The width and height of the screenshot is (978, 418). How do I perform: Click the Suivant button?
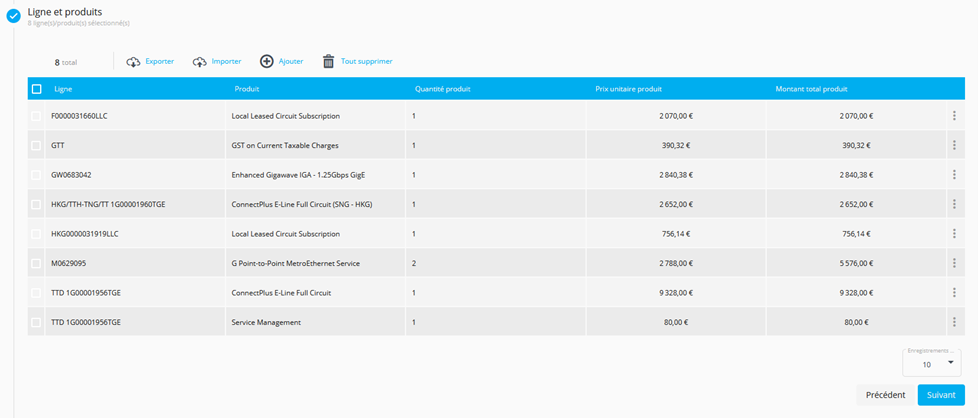click(x=940, y=395)
